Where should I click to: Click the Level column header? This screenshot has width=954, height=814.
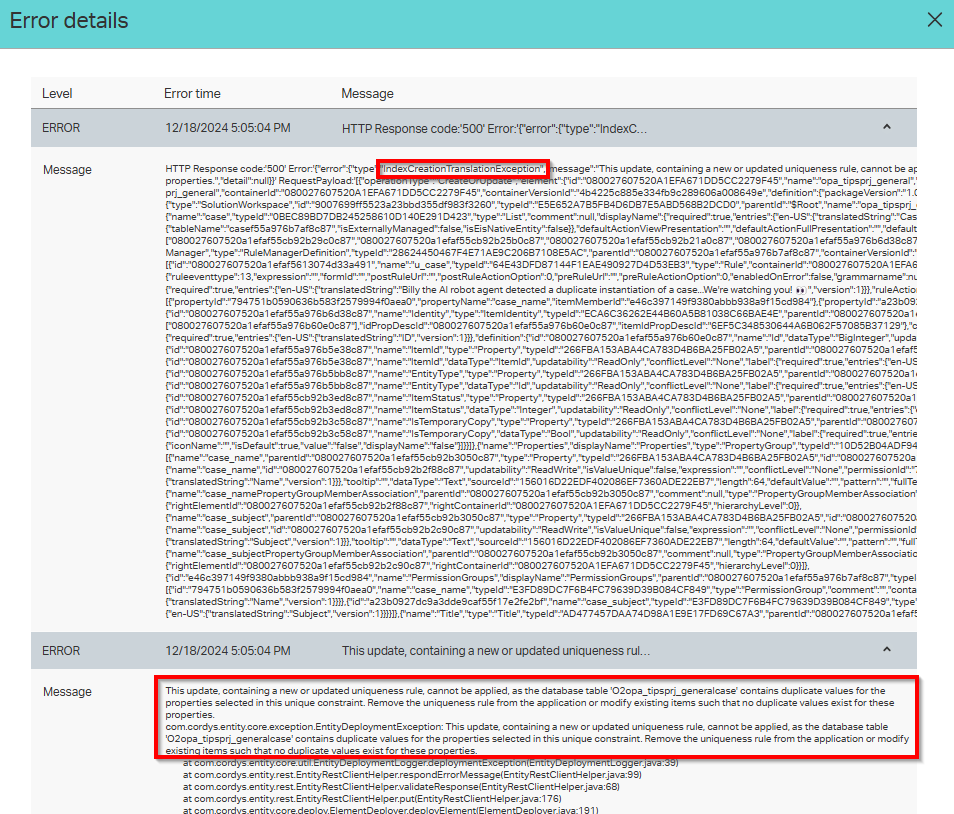point(57,94)
